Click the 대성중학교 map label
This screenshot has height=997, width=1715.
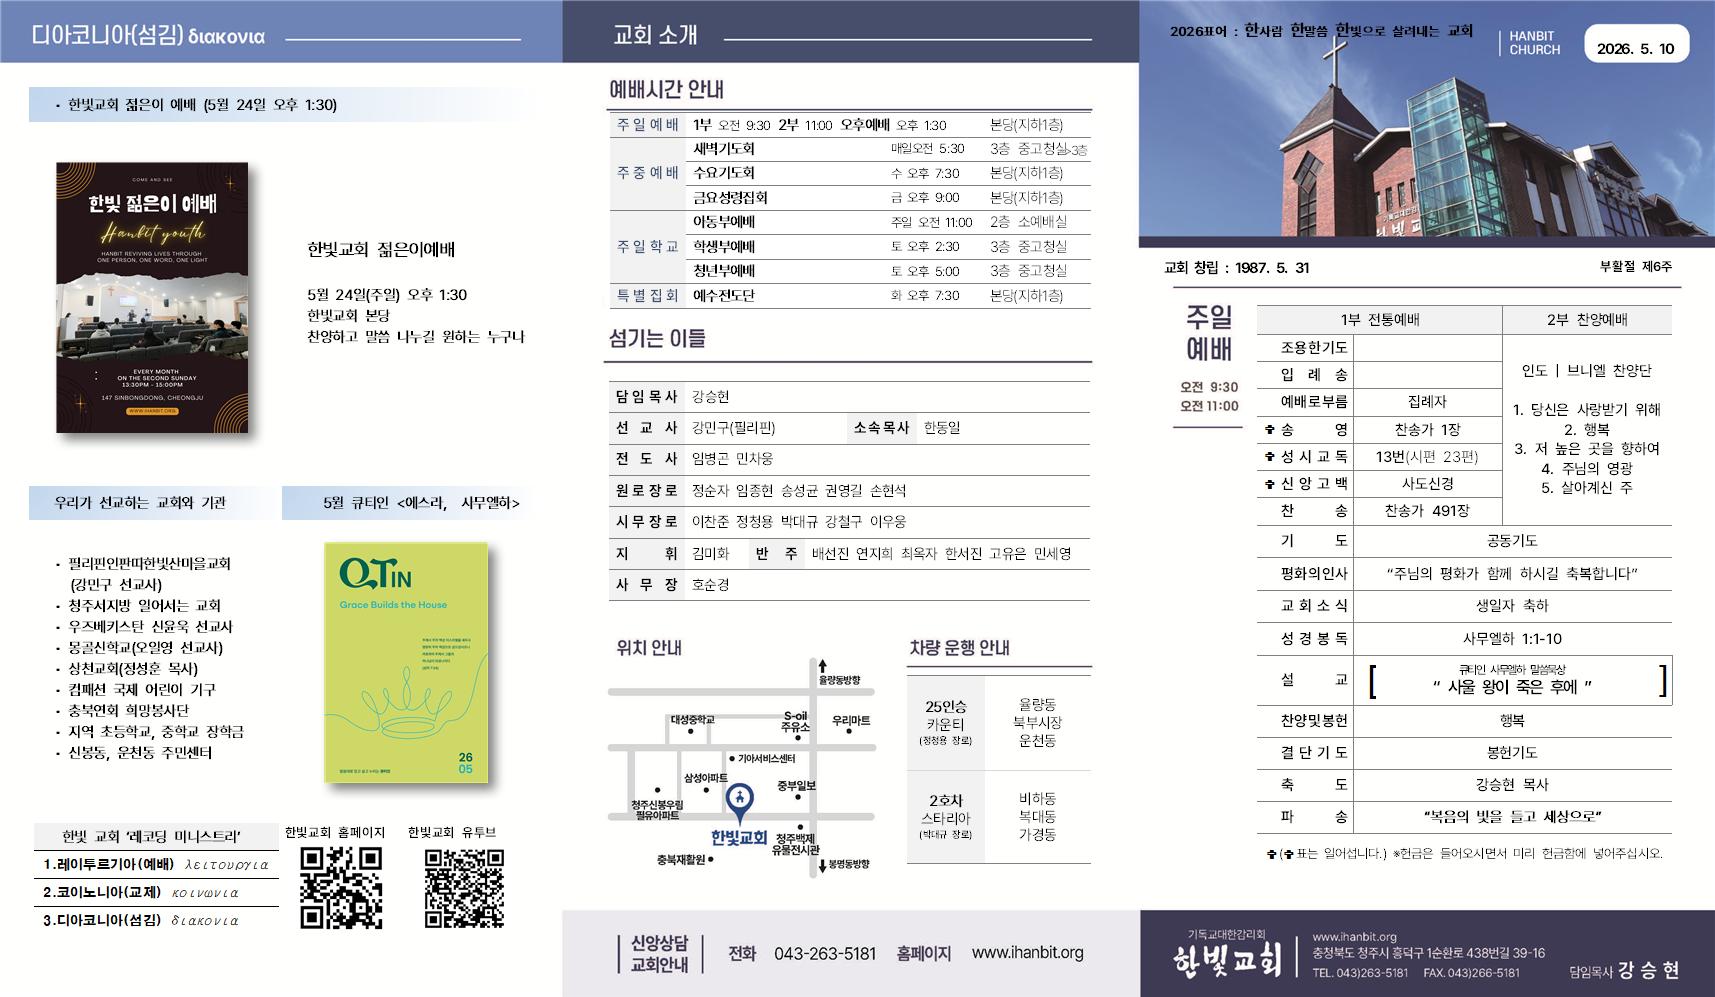pyautogui.click(x=693, y=720)
